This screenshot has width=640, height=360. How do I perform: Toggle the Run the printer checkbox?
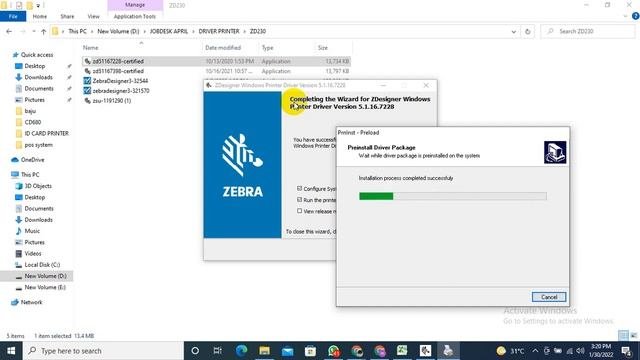click(300, 200)
